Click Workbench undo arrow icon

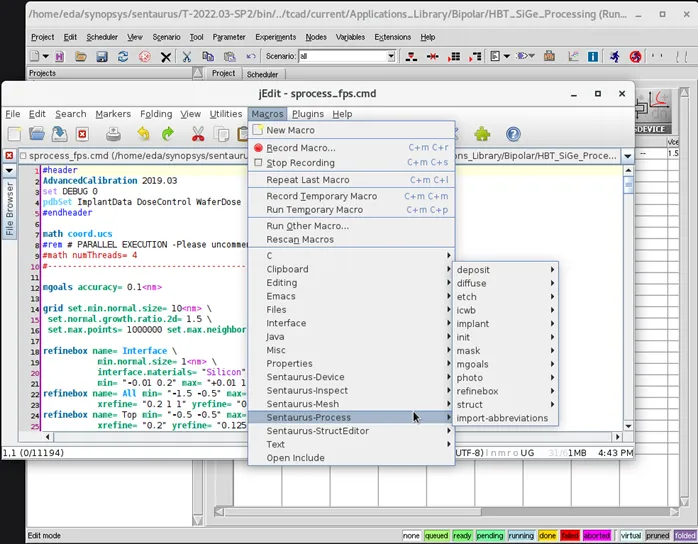click(x=251, y=57)
